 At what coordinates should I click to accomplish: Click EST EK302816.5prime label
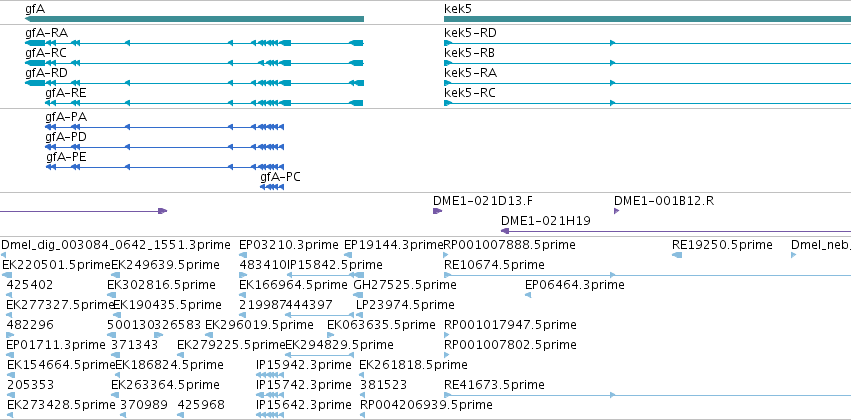click(161, 285)
